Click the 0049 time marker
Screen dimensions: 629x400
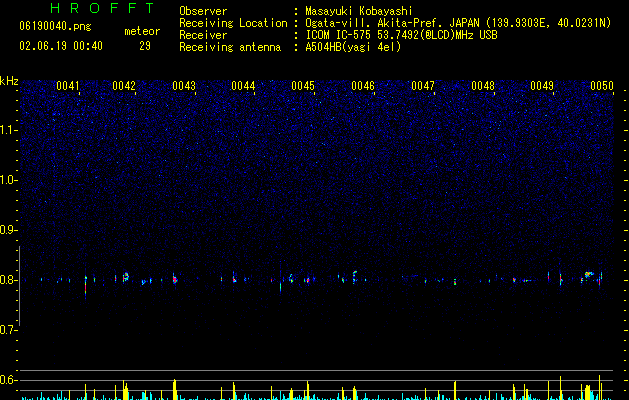tap(542, 86)
